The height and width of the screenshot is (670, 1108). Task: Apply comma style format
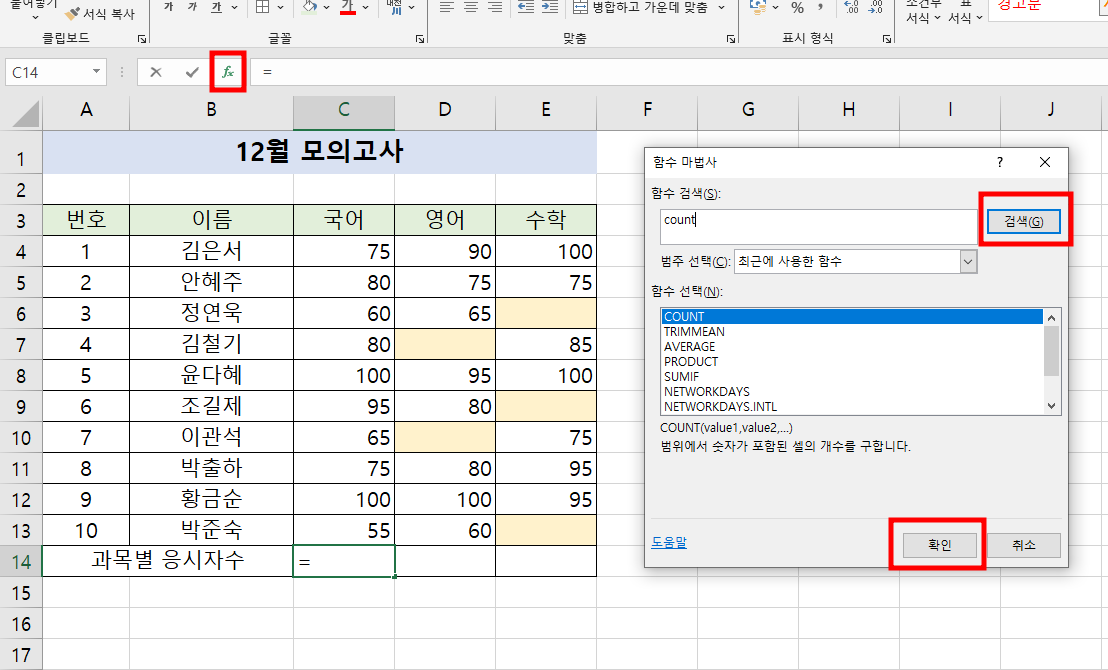820,7
